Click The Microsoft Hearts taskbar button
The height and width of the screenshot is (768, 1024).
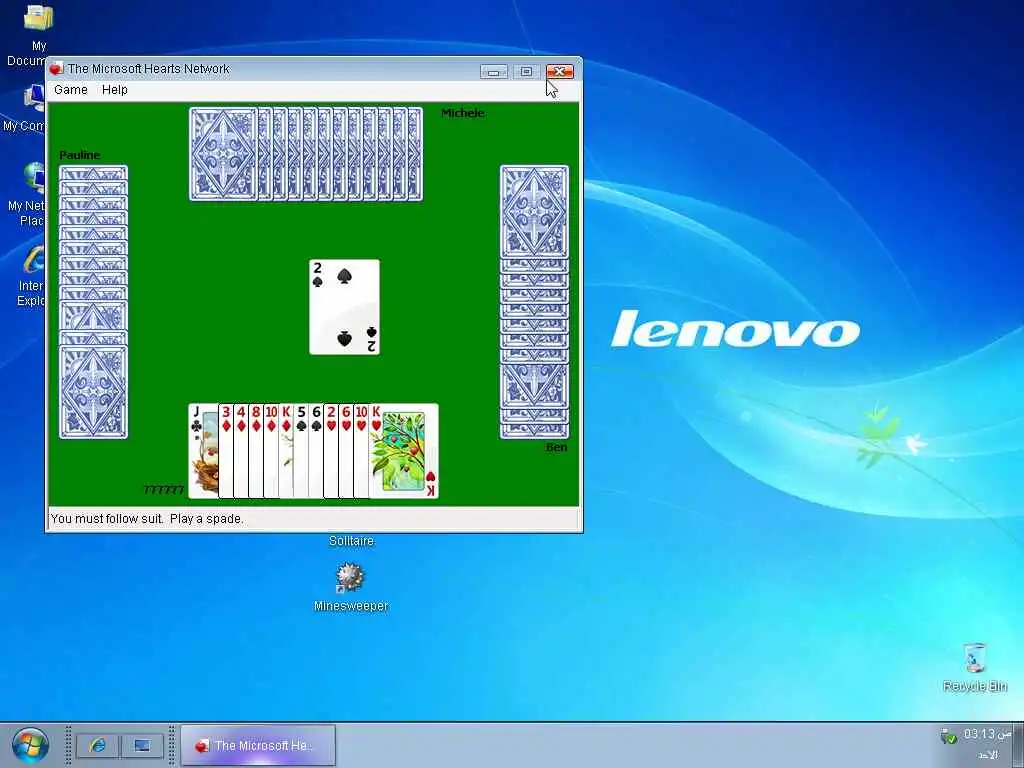(x=258, y=745)
